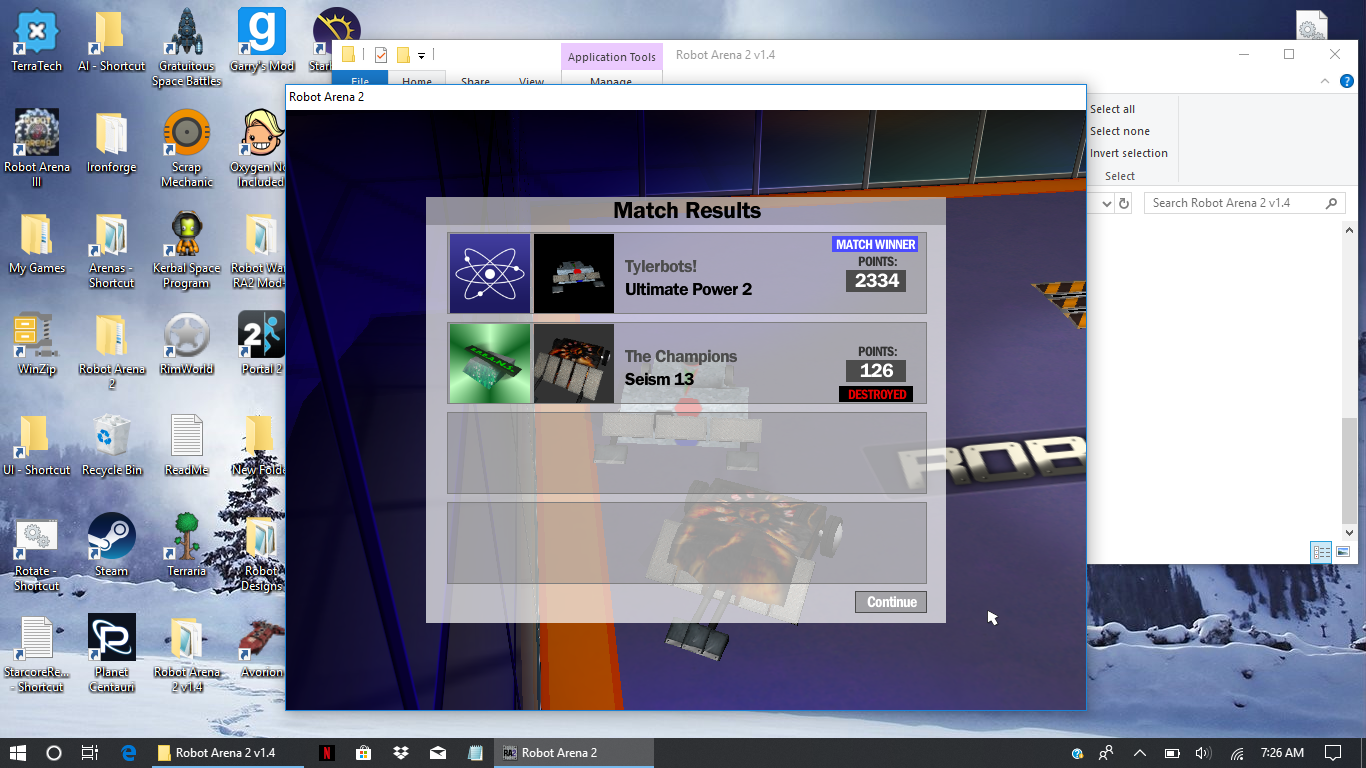Select The Champions team green logo
Viewport: 1366px width, 768px height.
490,363
